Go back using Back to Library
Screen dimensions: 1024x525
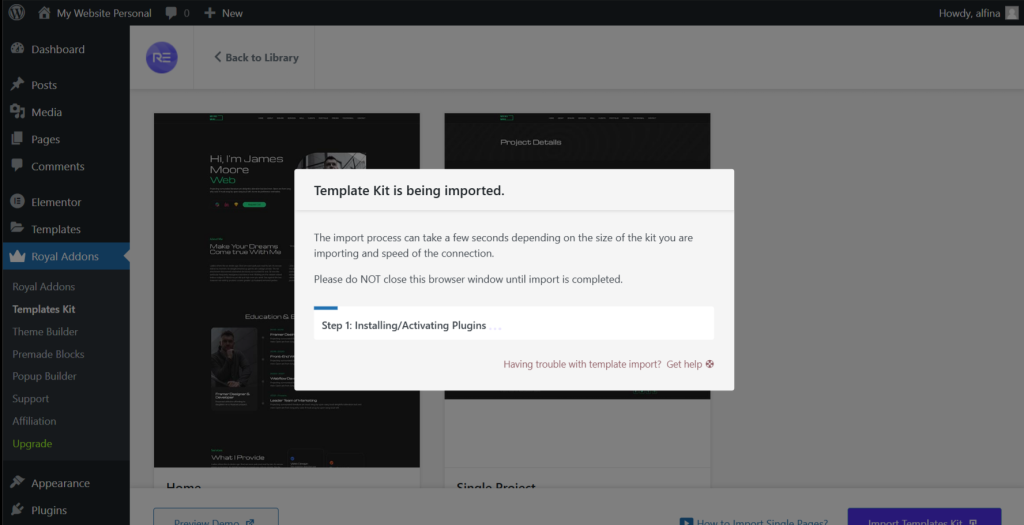(256, 58)
